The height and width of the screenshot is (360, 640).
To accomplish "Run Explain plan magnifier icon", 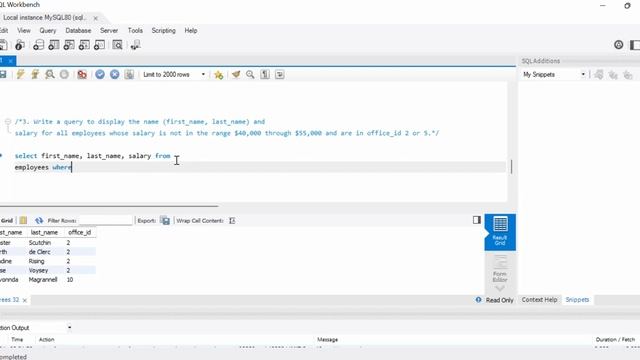I will pos(50,74).
